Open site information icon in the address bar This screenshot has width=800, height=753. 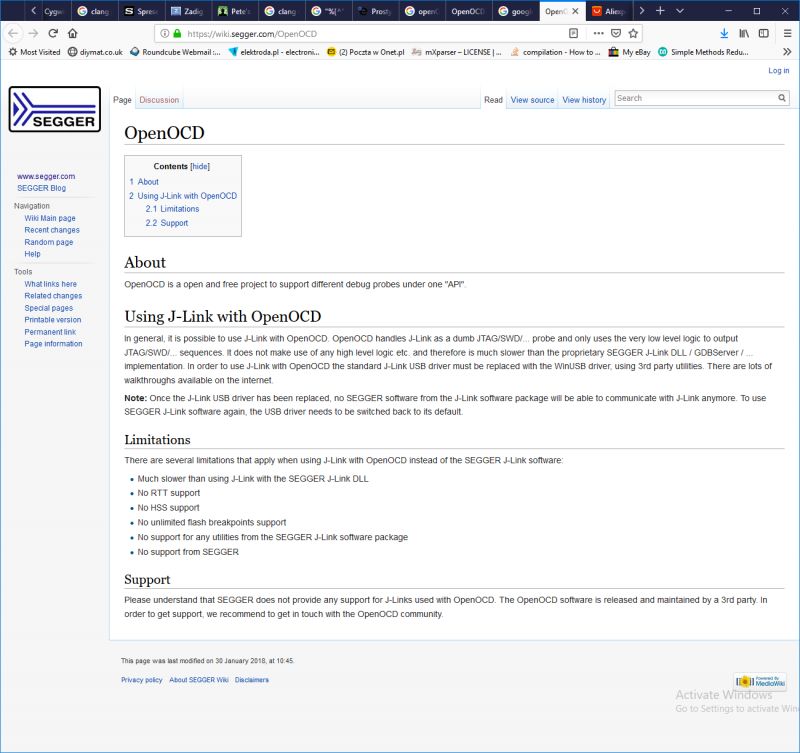coord(164,34)
